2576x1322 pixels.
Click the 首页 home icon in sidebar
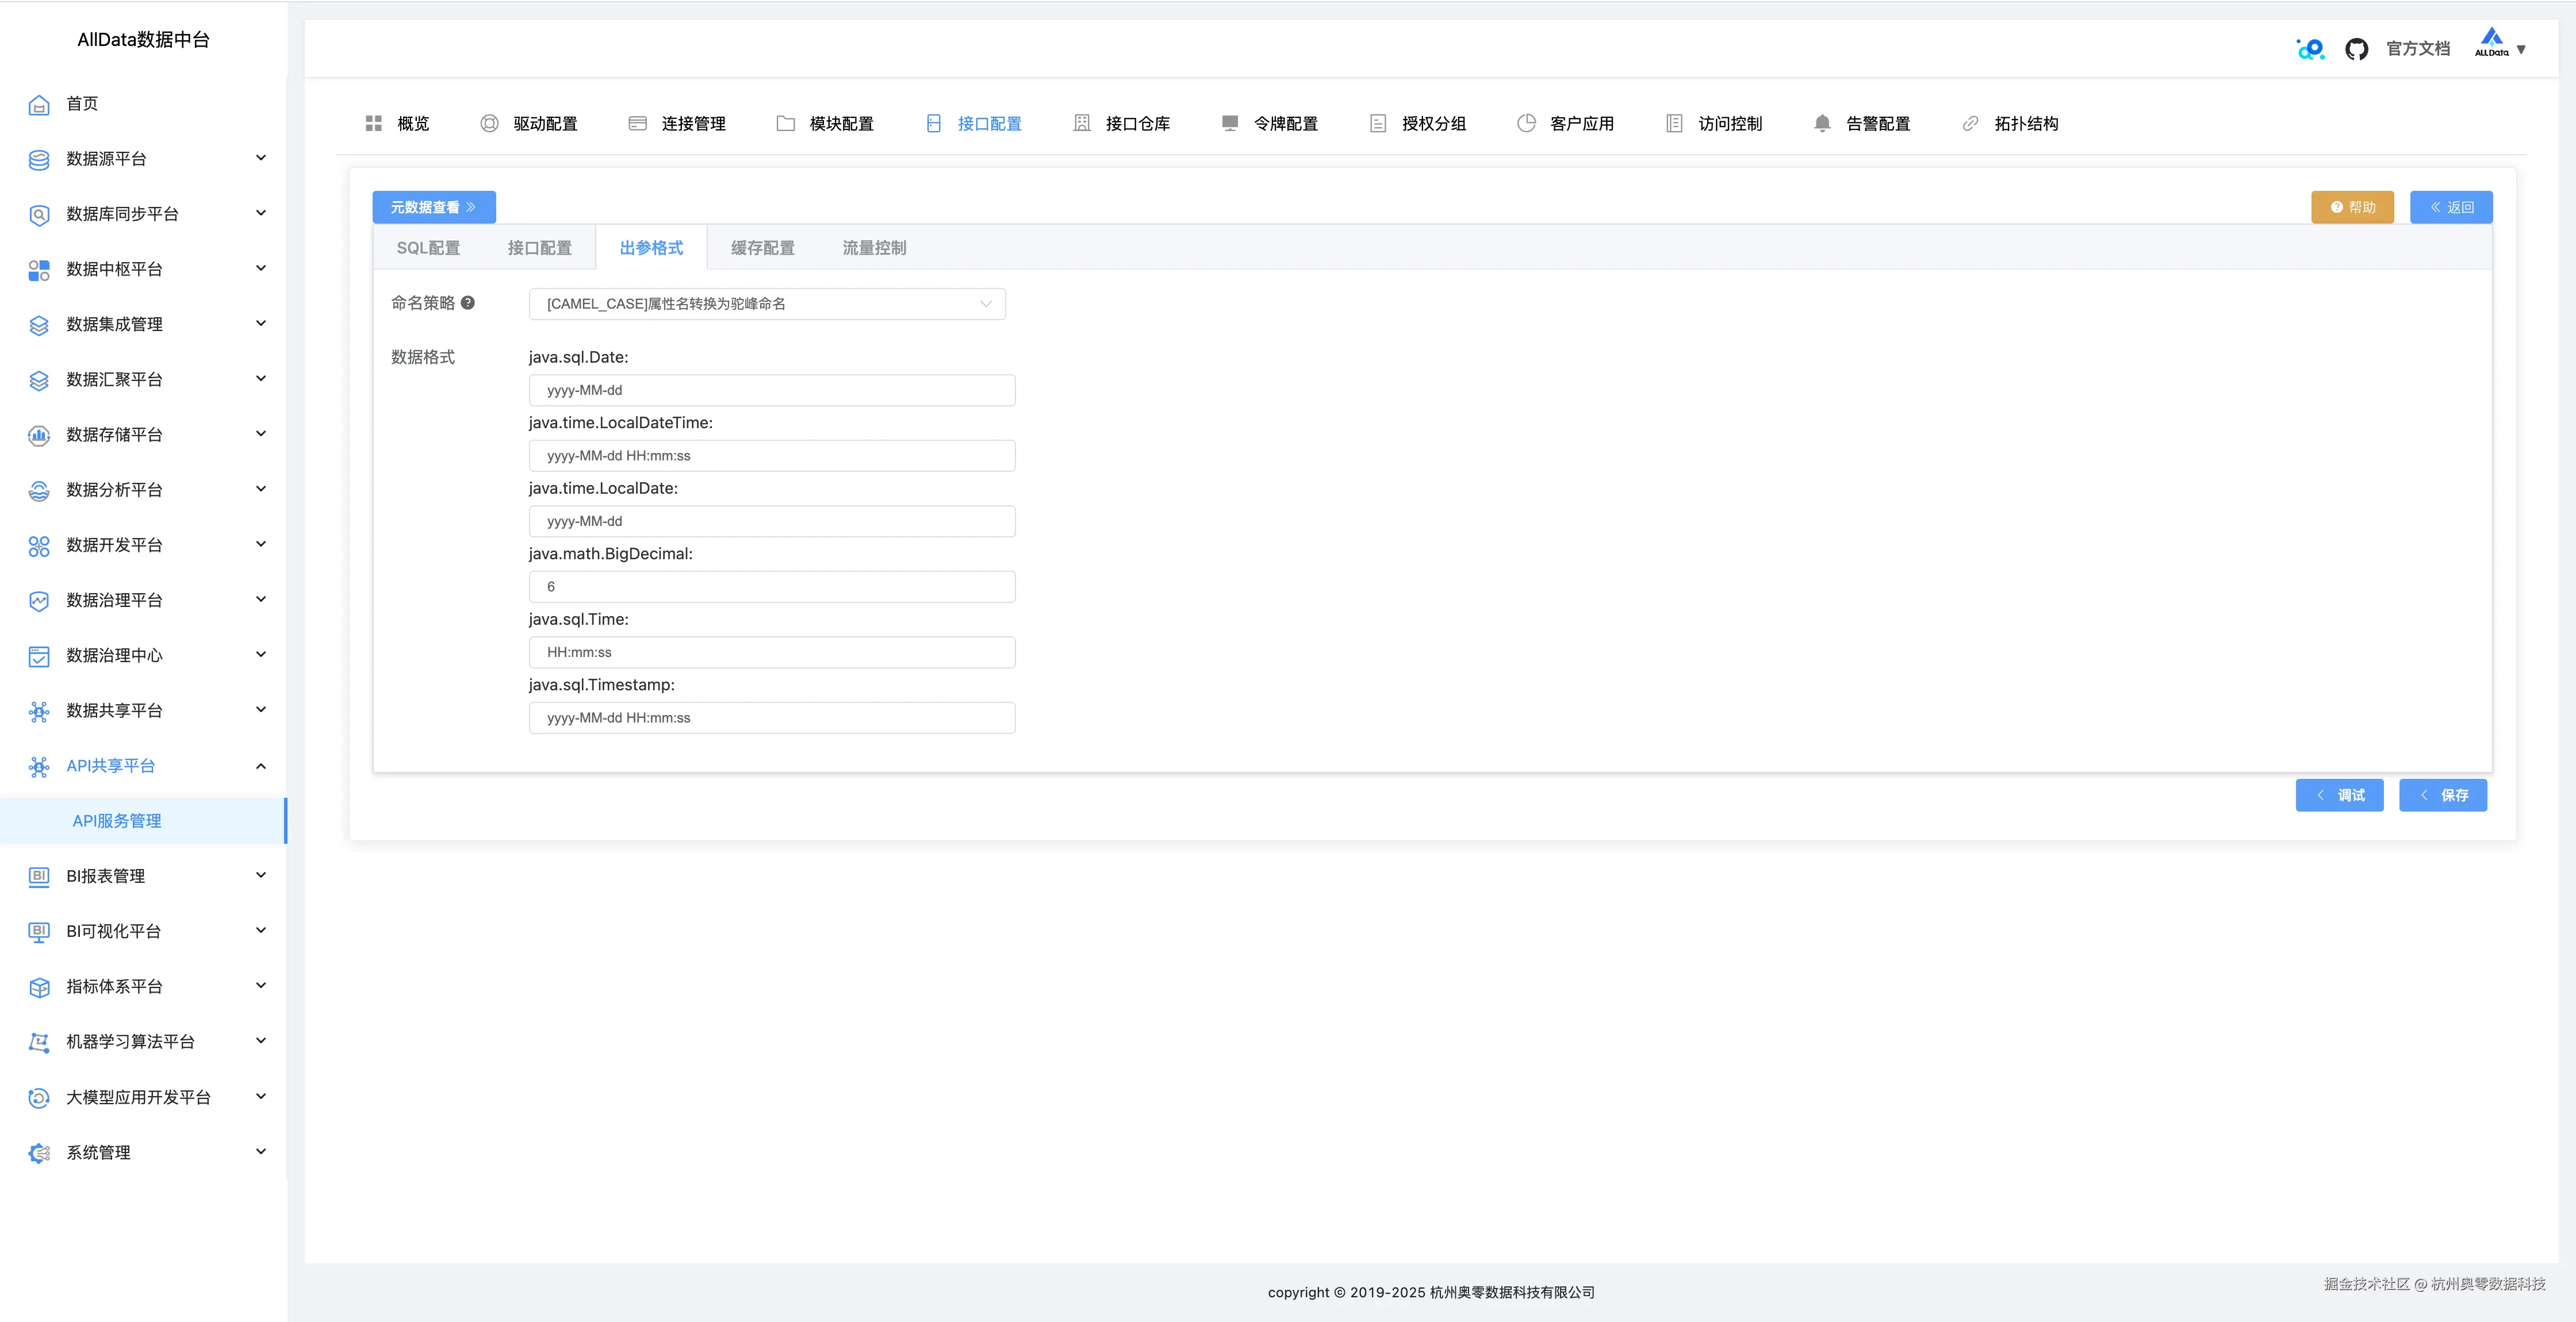point(39,104)
